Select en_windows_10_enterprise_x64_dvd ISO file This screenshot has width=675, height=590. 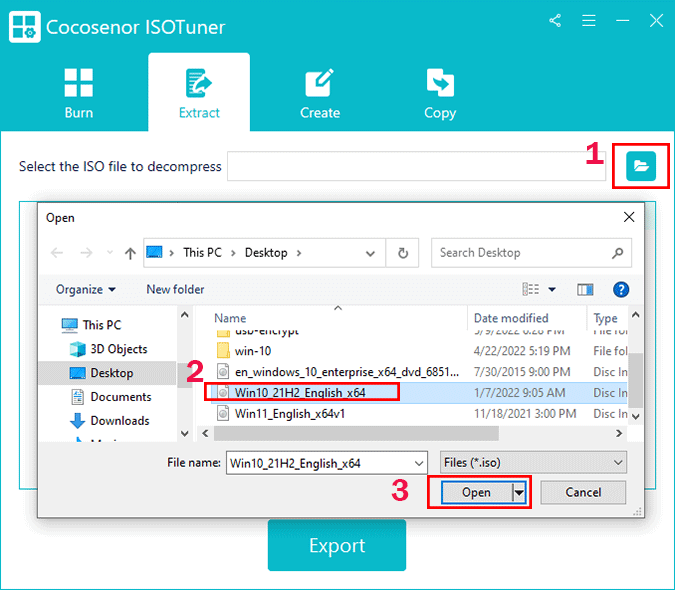pyautogui.click(x=347, y=372)
